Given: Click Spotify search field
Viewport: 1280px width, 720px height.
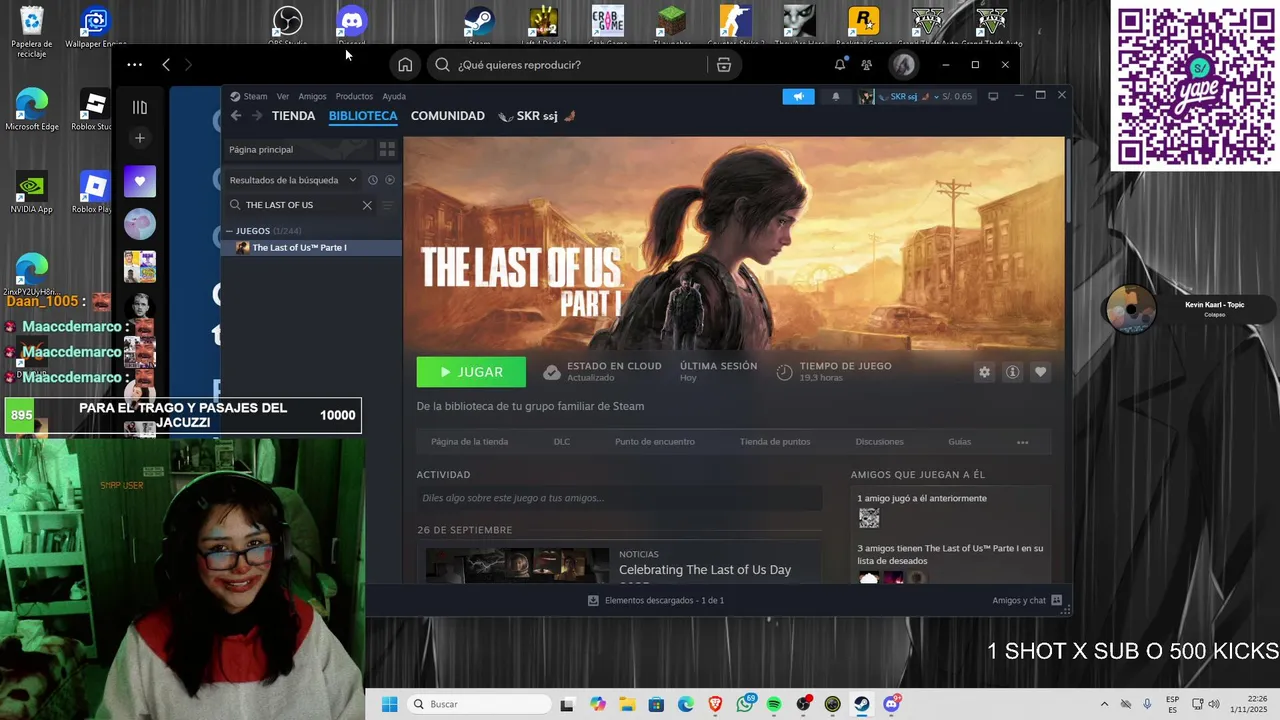Looking at the screenshot, I should pos(570,65).
